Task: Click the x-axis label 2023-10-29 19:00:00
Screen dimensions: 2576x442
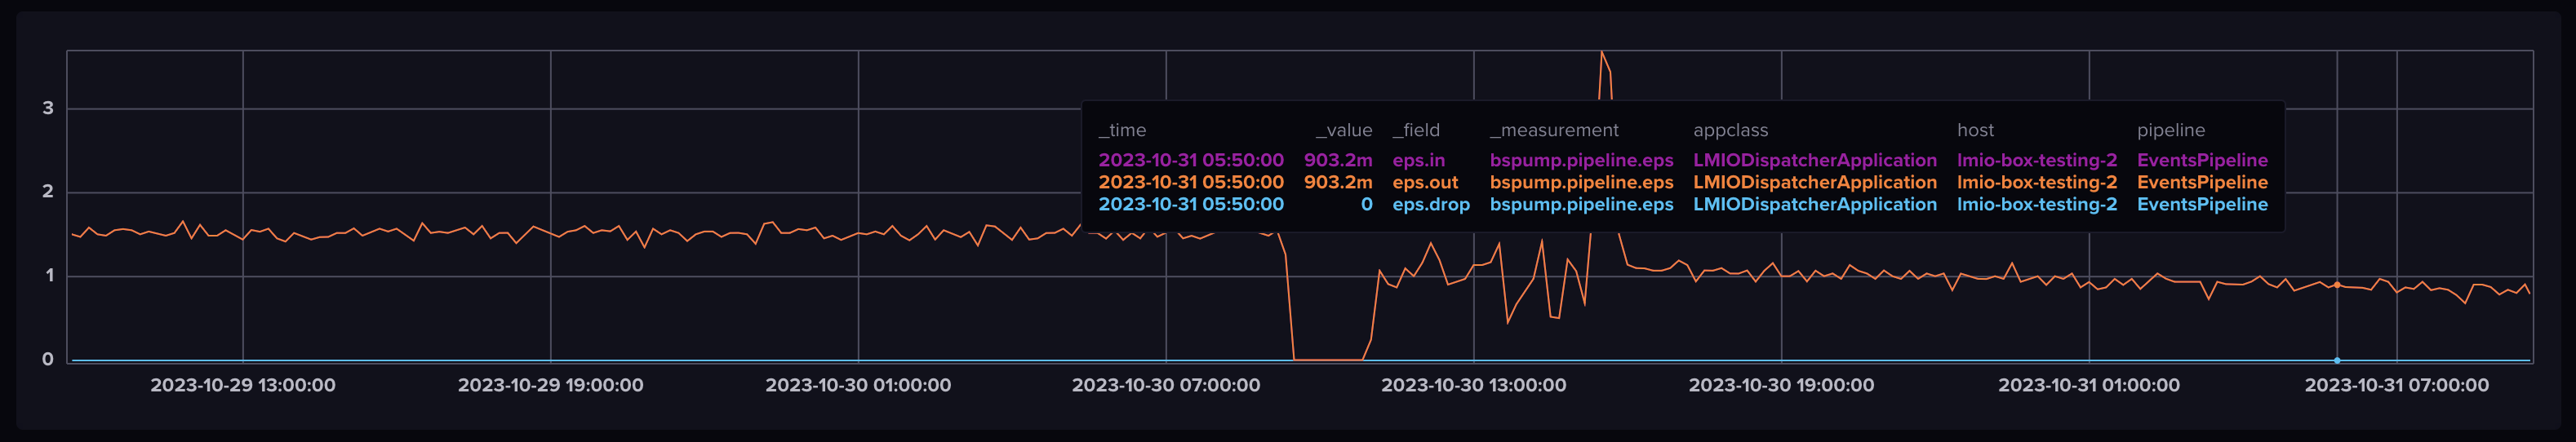Action: 550,385
